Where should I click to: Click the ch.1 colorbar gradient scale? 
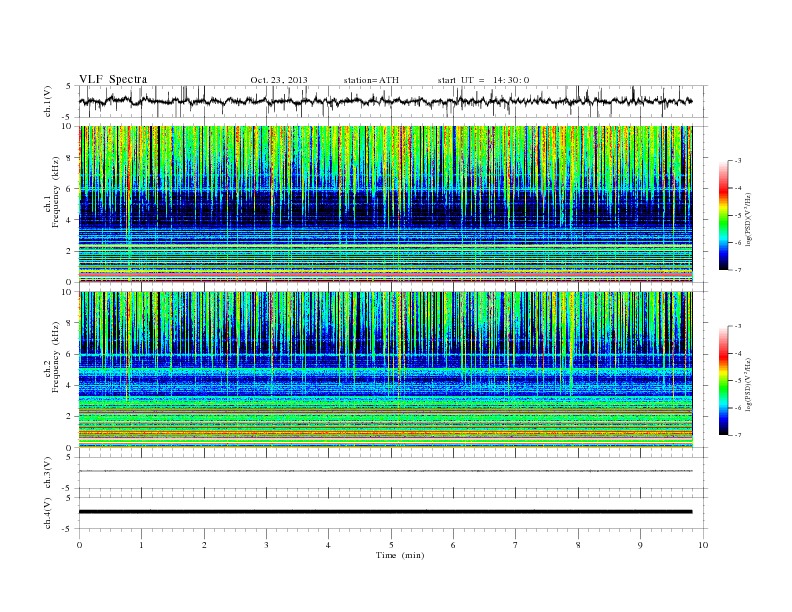point(723,215)
